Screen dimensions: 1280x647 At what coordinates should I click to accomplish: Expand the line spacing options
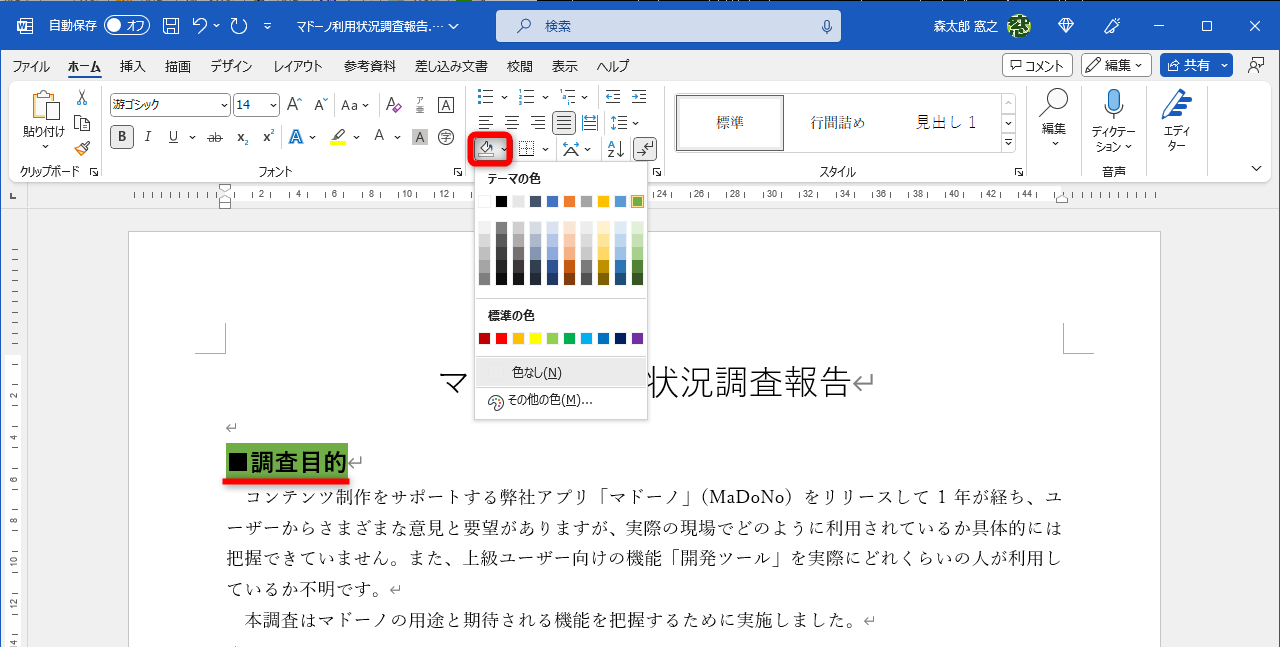click(636, 122)
